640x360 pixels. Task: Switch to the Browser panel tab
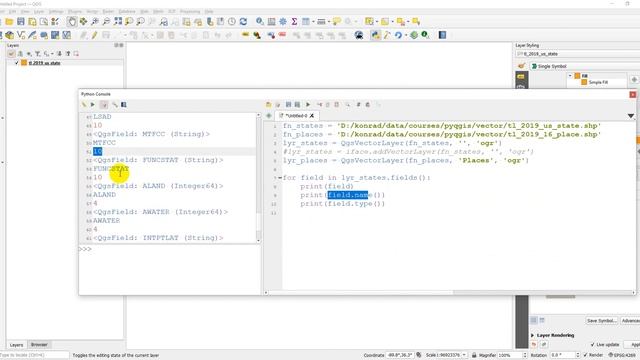(39, 345)
